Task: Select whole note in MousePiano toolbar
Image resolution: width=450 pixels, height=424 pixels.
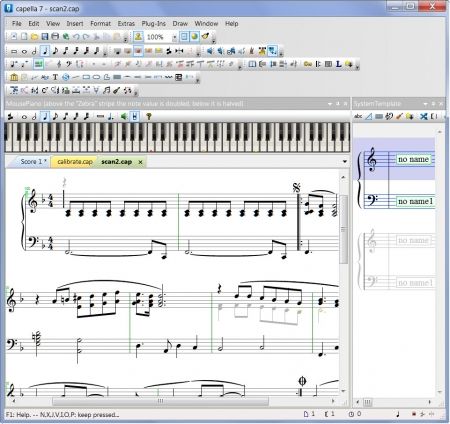Action: 24,116
